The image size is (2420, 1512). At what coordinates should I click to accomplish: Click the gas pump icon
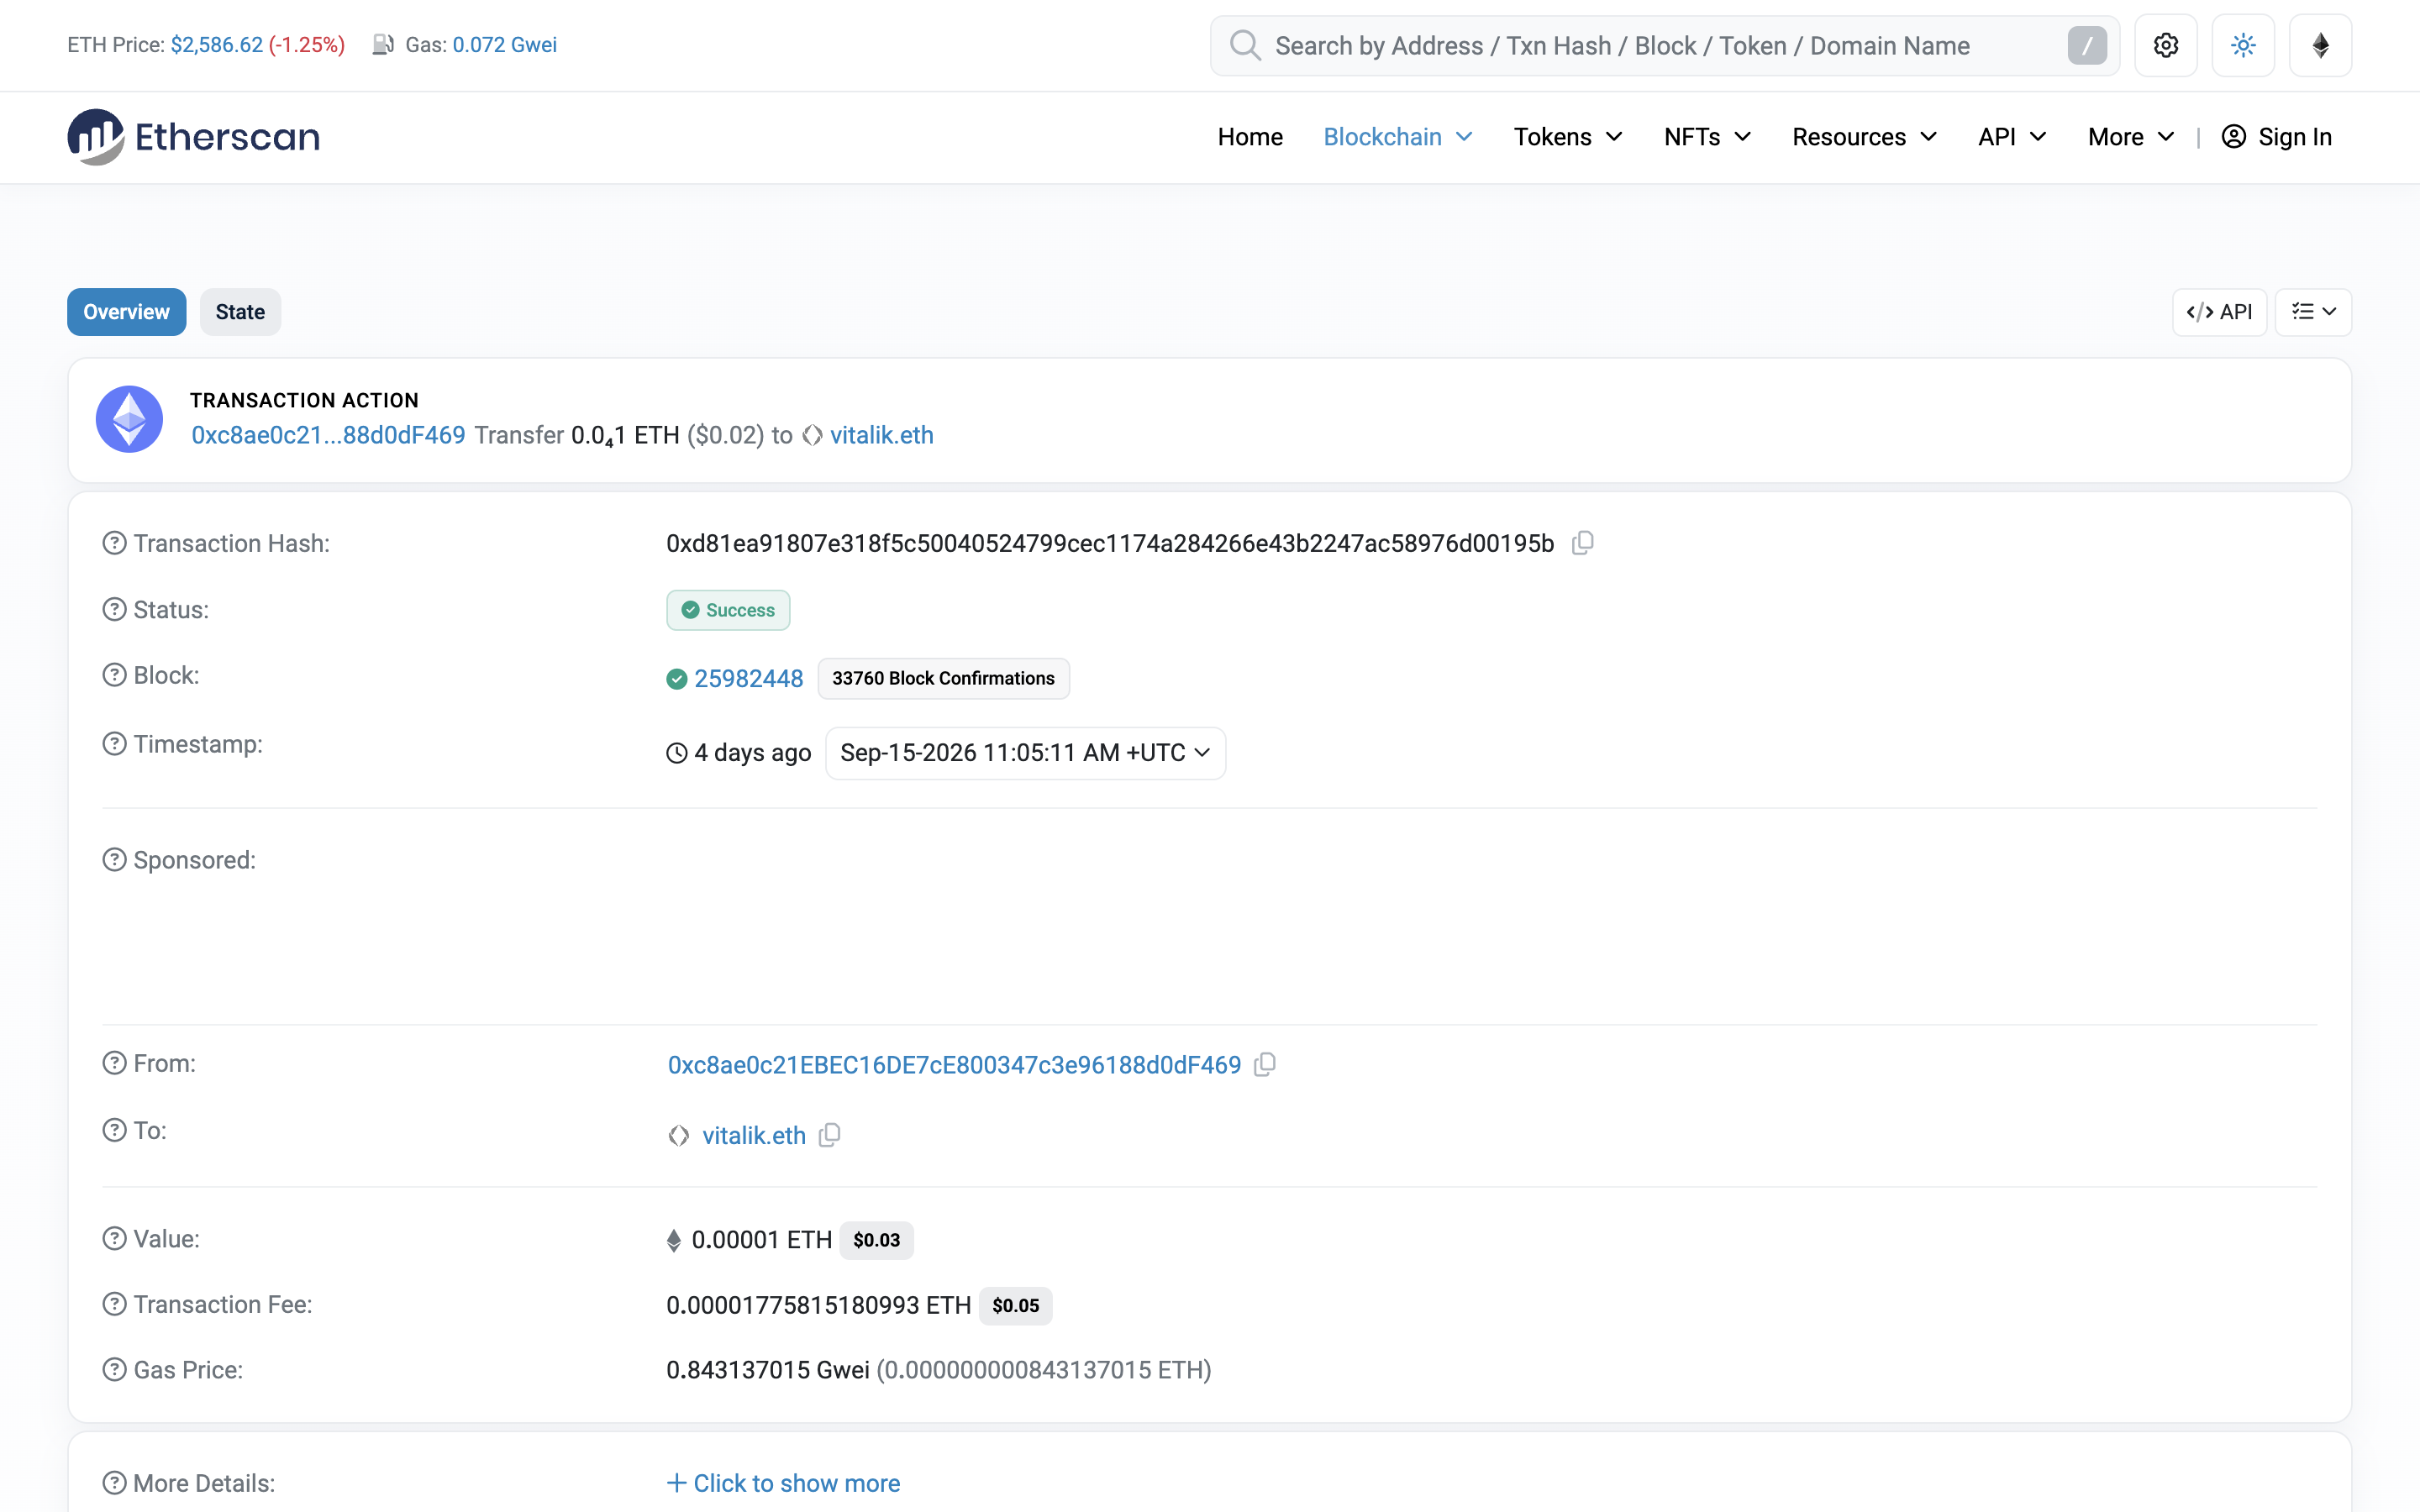[383, 45]
